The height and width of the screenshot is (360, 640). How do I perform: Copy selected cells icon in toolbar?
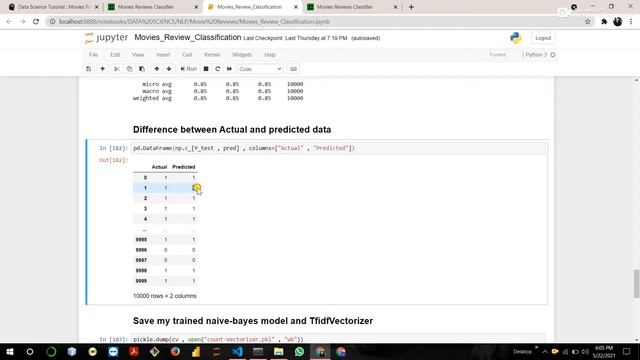[129, 69]
